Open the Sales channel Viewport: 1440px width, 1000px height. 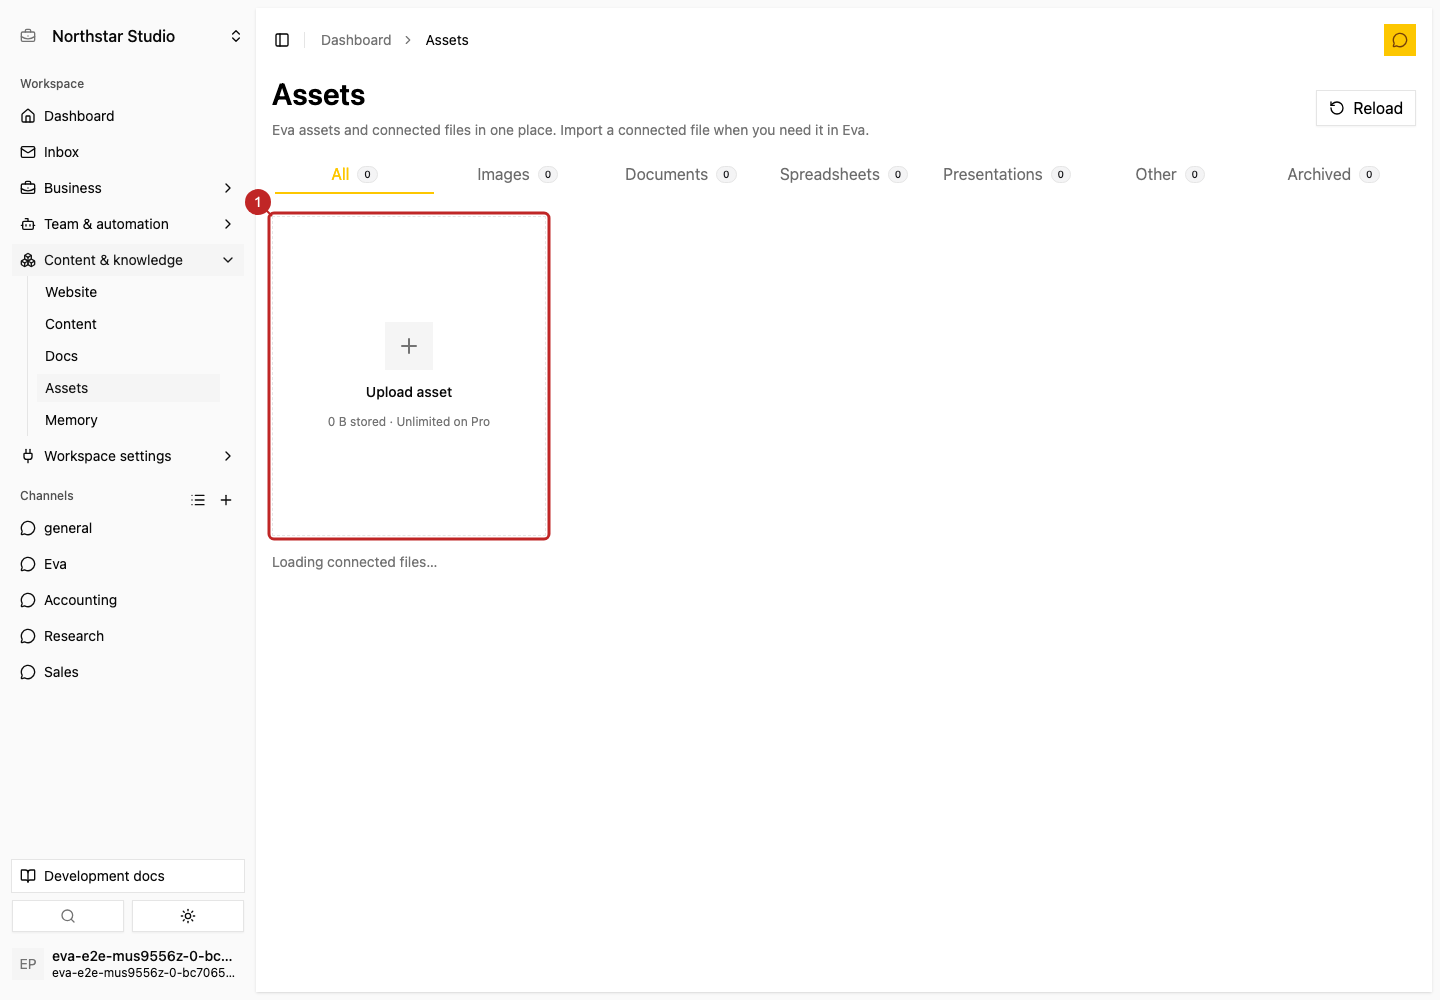coord(128,672)
